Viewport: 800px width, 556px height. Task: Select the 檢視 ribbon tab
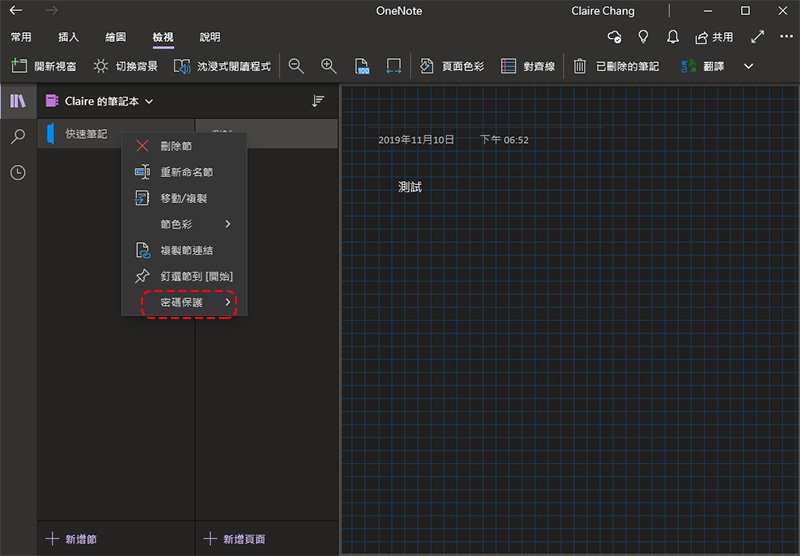pos(163,37)
